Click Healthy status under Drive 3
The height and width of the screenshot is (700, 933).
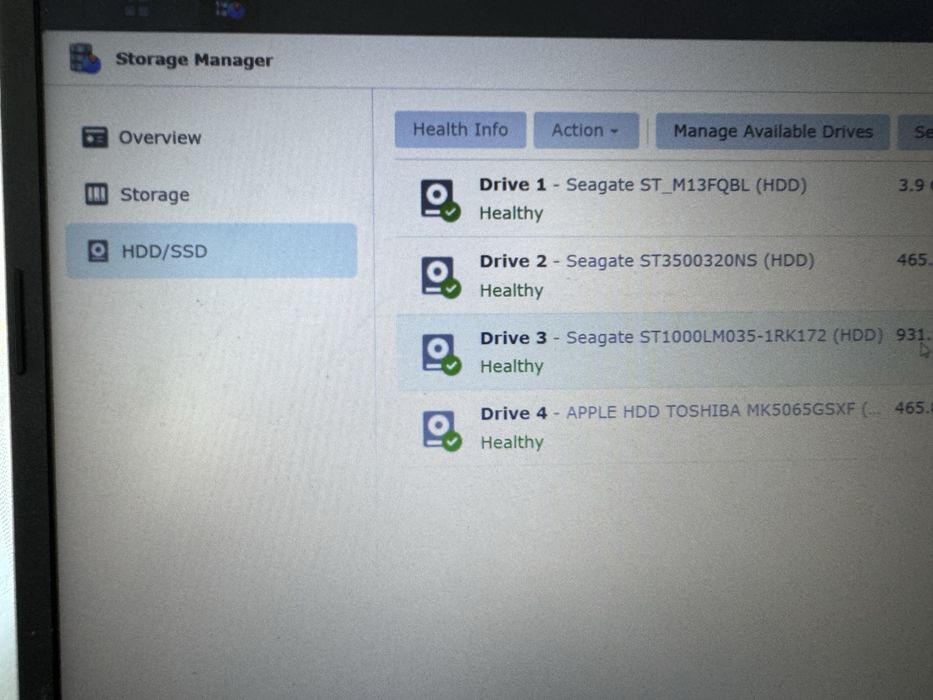(512, 366)
